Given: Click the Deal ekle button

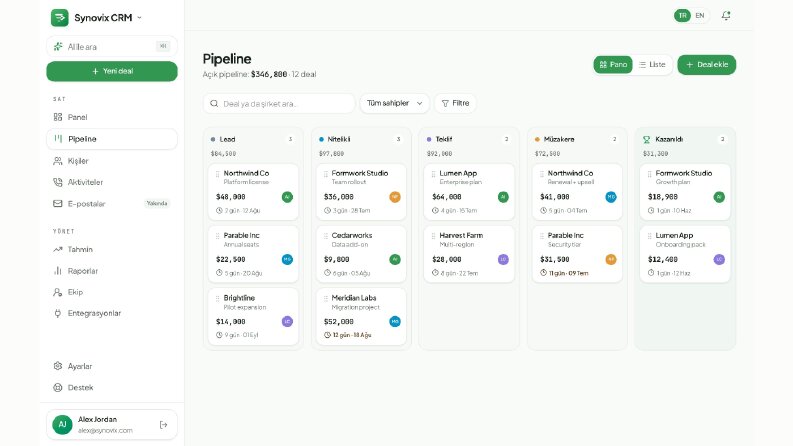Looking at the screenshot, I should 707,65.
